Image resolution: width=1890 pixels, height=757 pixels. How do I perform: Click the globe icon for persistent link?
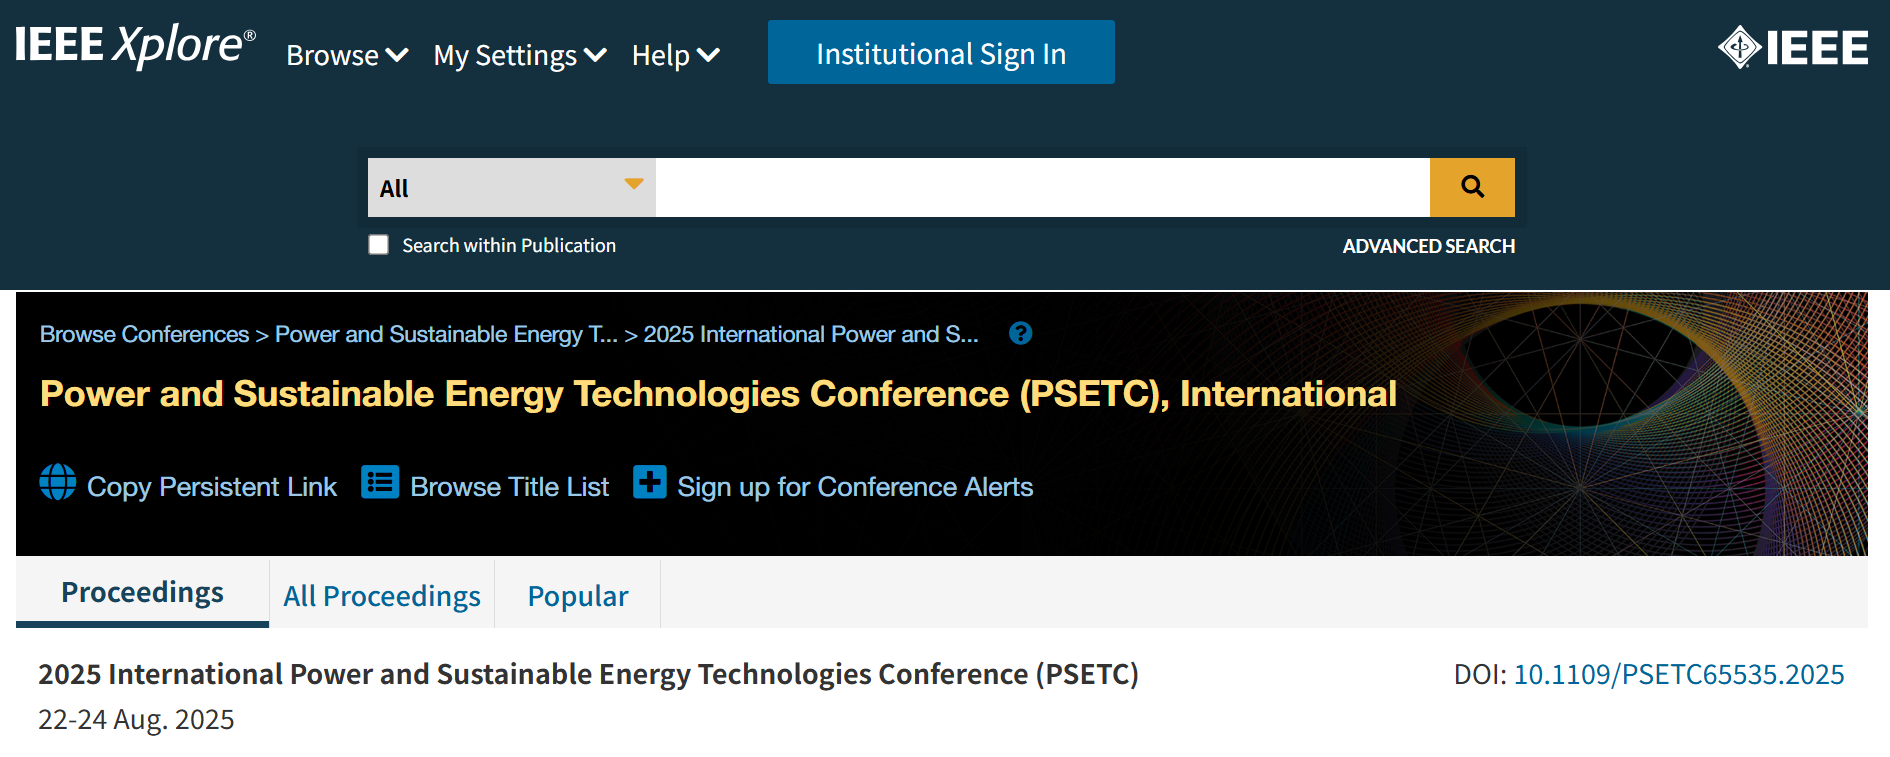(x=58, y=482)
